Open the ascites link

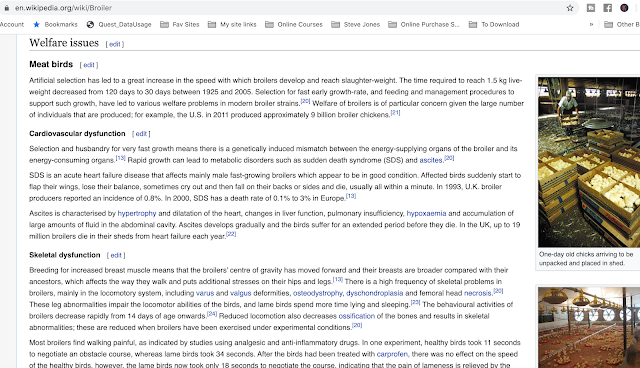point(431,160)
